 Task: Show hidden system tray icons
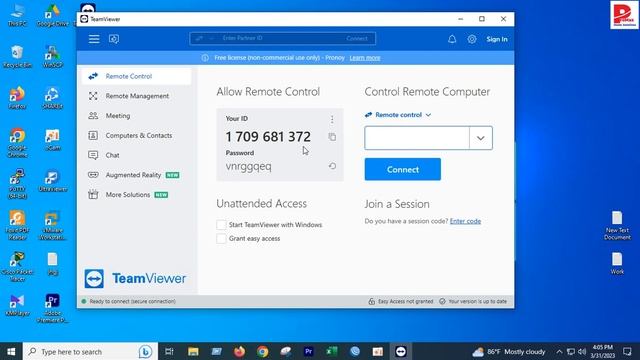559,351
